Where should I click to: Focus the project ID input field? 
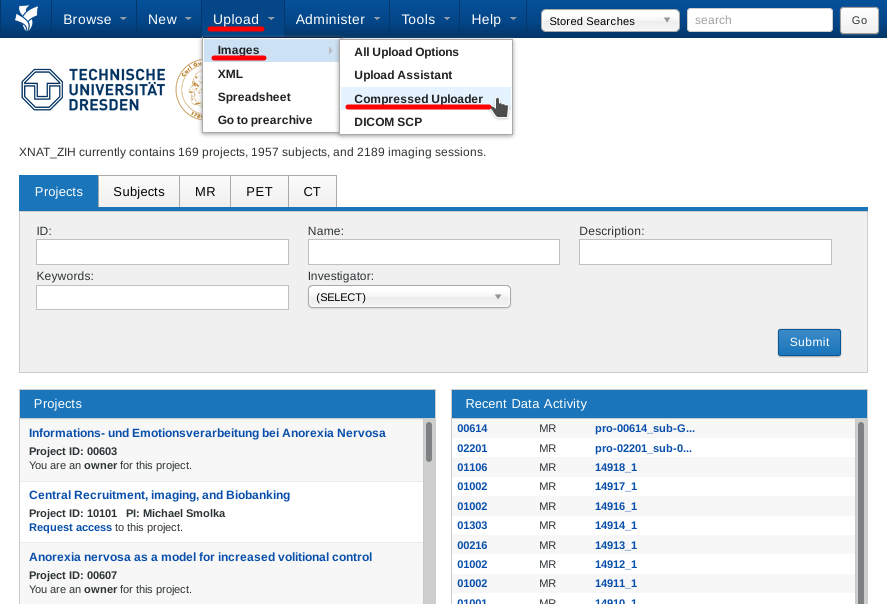point(162,252)
